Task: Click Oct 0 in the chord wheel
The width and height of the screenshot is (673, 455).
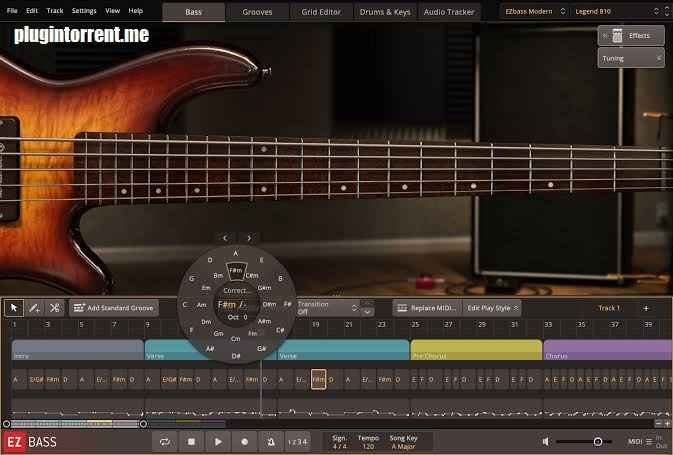Action: 237,317
